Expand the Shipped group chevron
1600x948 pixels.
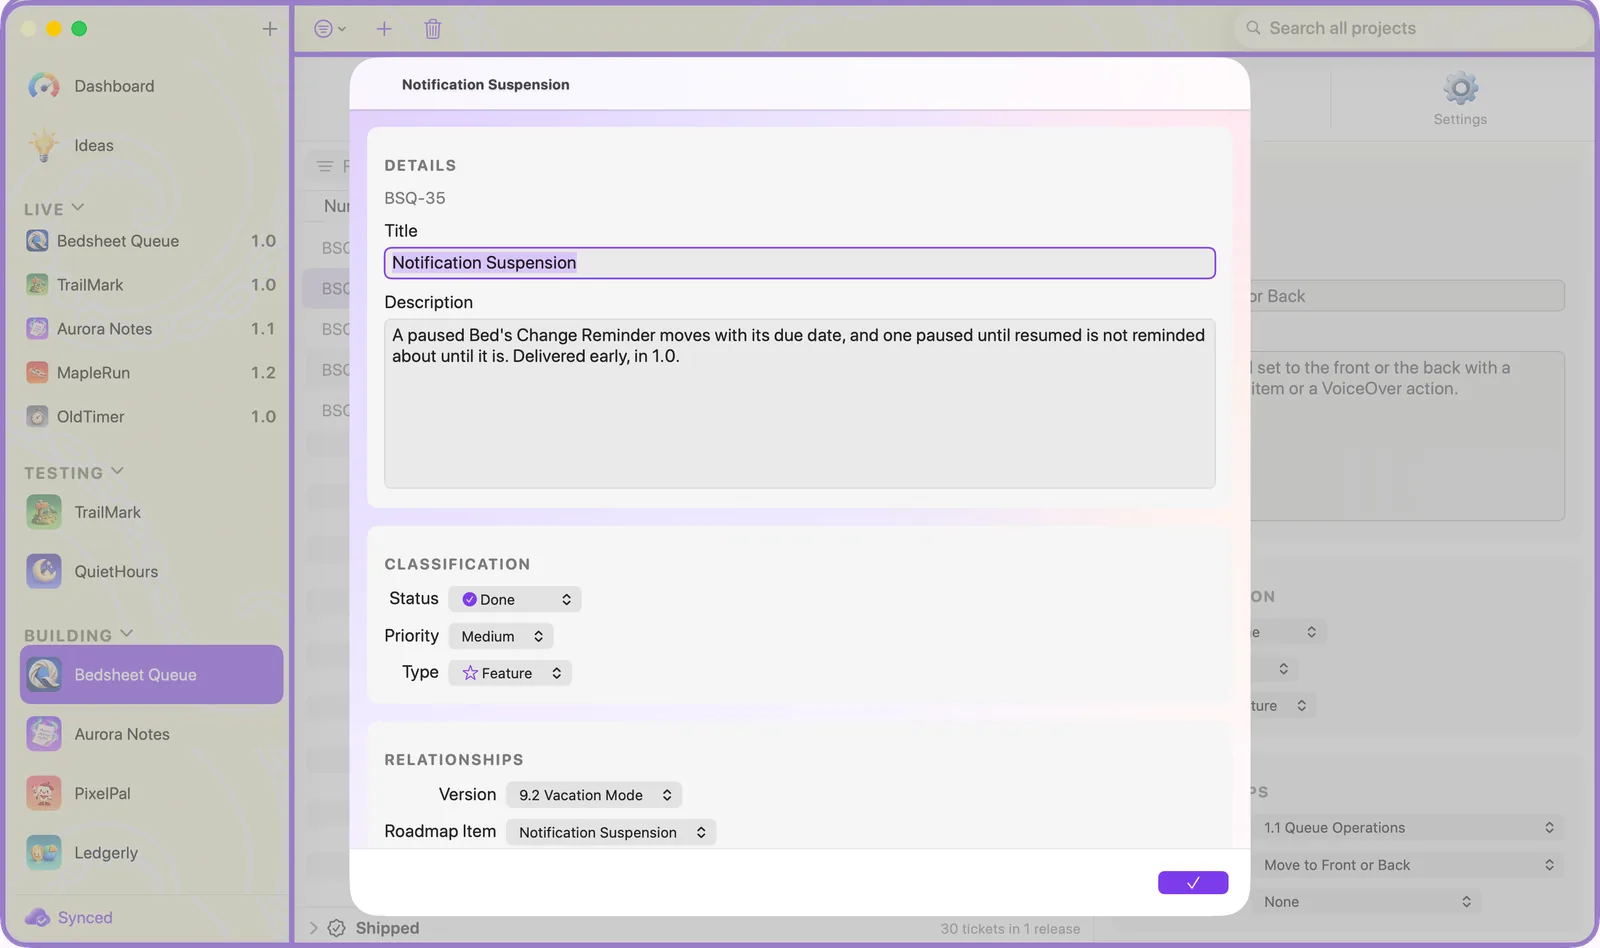[x=313, y=928]
